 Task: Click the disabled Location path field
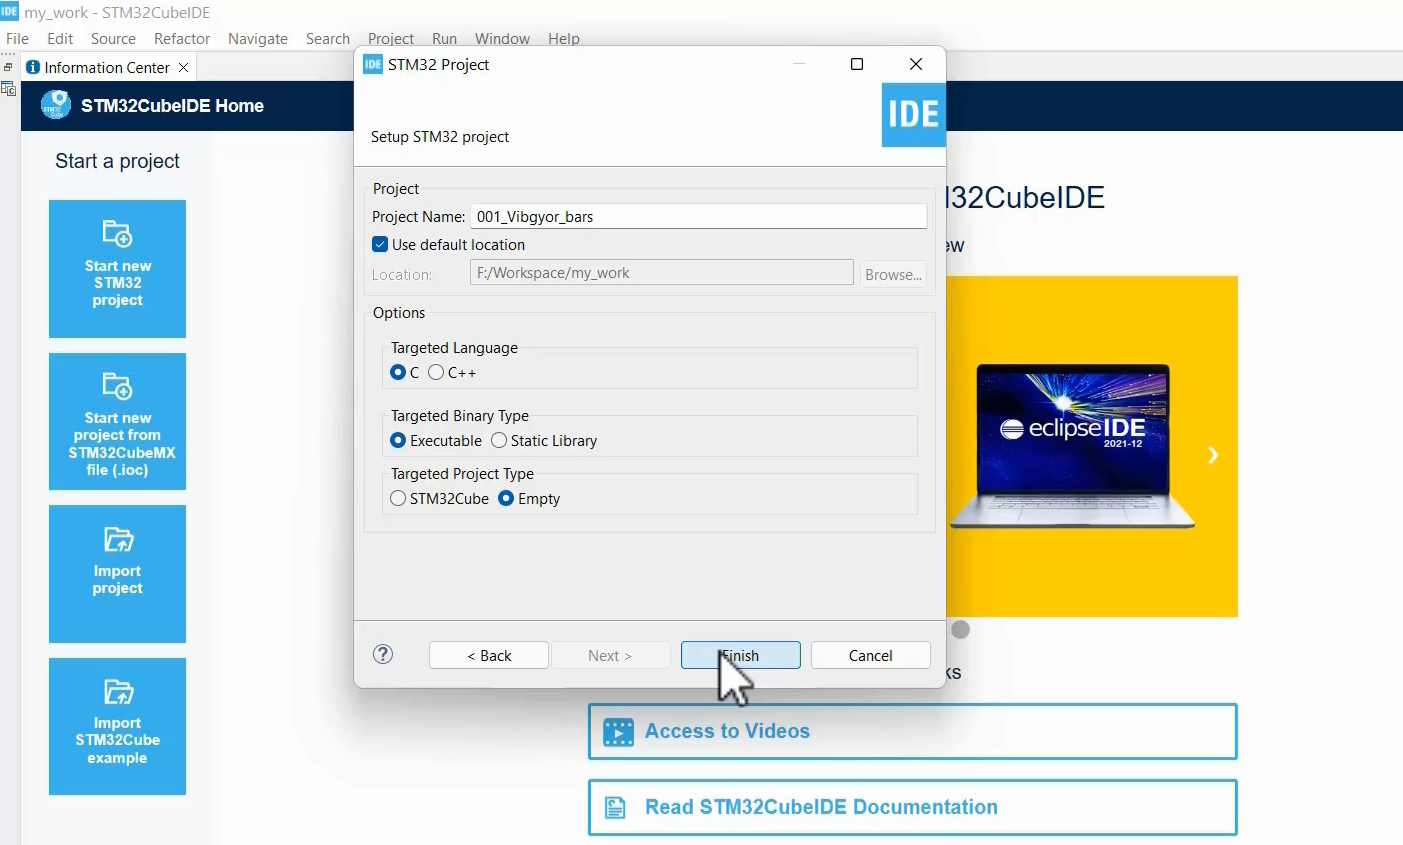[x=661, y=273]
